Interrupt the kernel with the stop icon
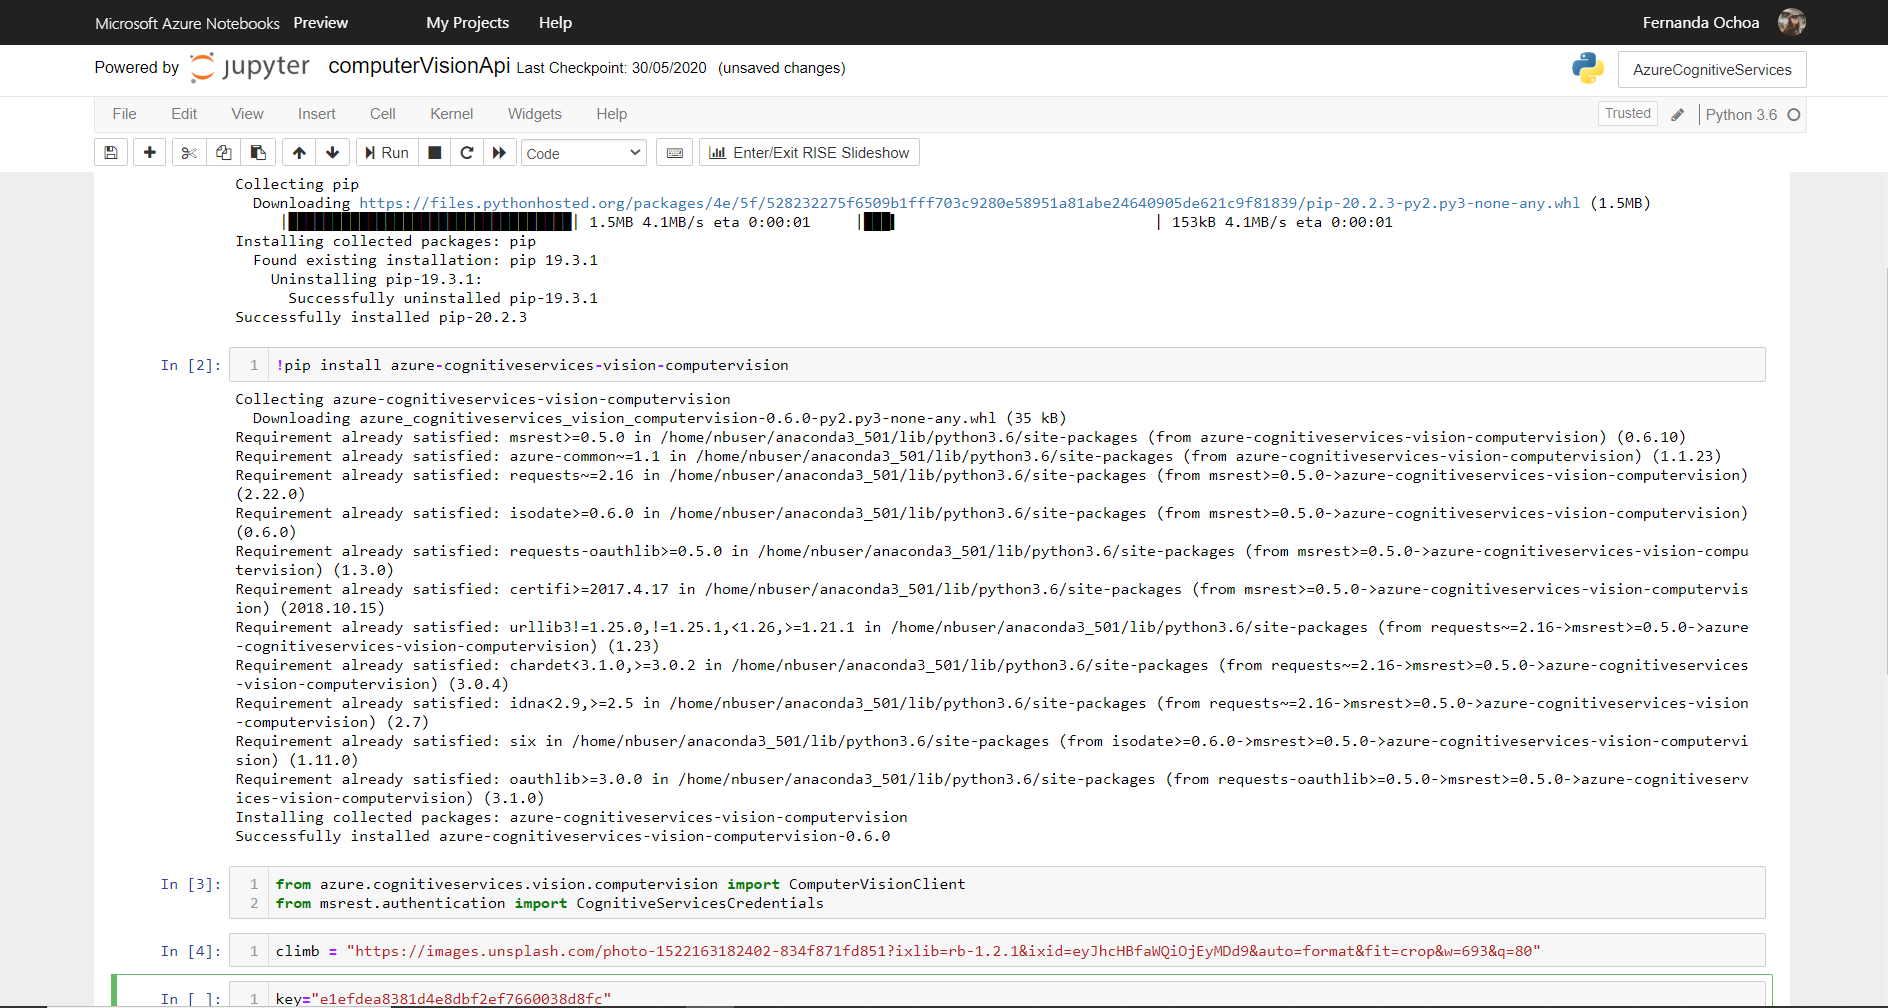 pyautogui.click(x=435, y=153)
